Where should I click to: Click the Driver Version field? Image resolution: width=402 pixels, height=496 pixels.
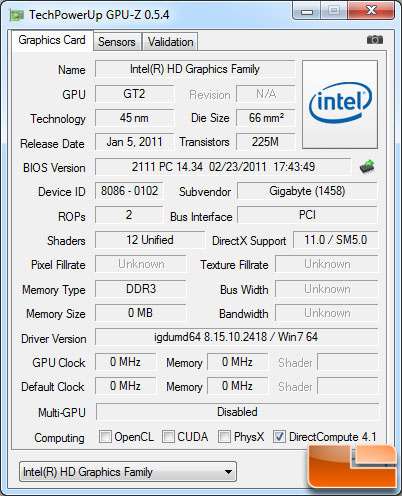pos(237,337)
